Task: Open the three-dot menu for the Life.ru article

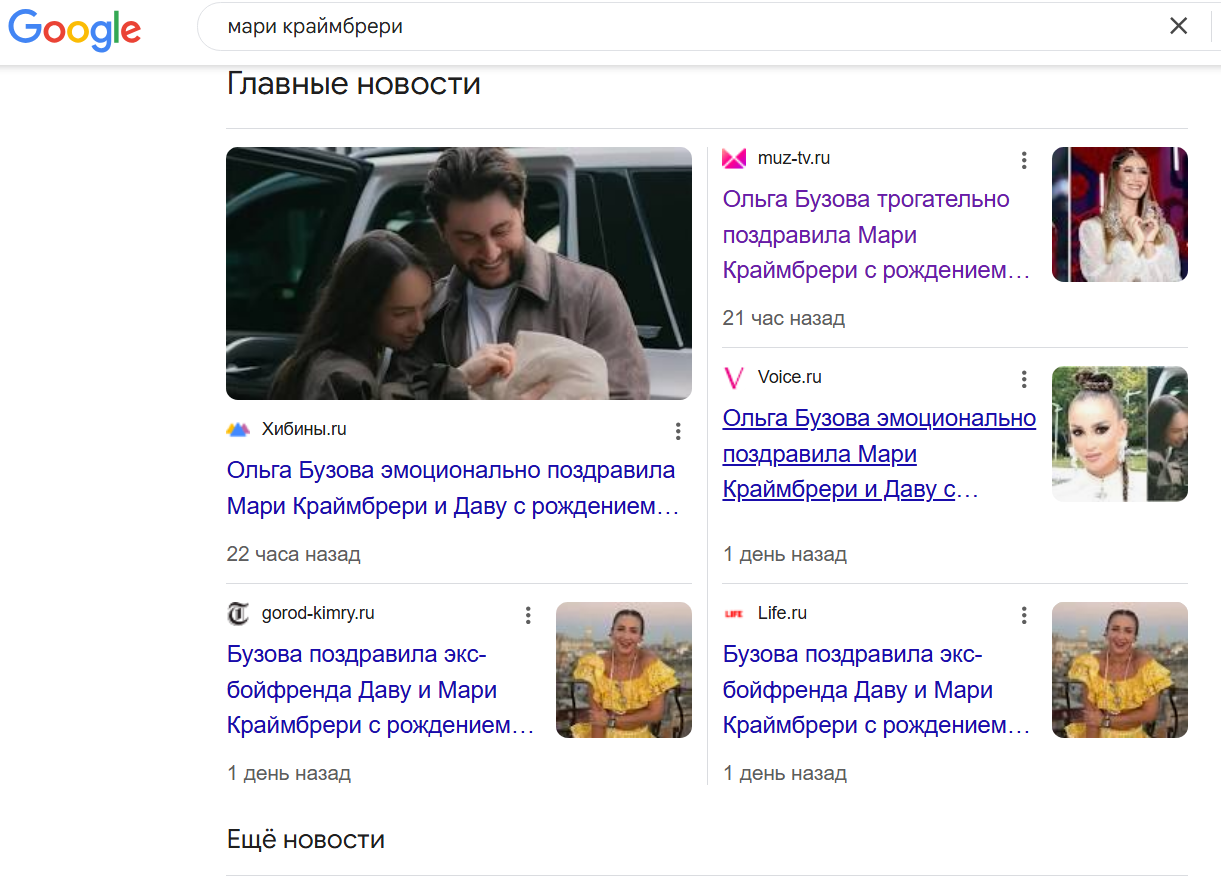Action: pos(1024,615)
